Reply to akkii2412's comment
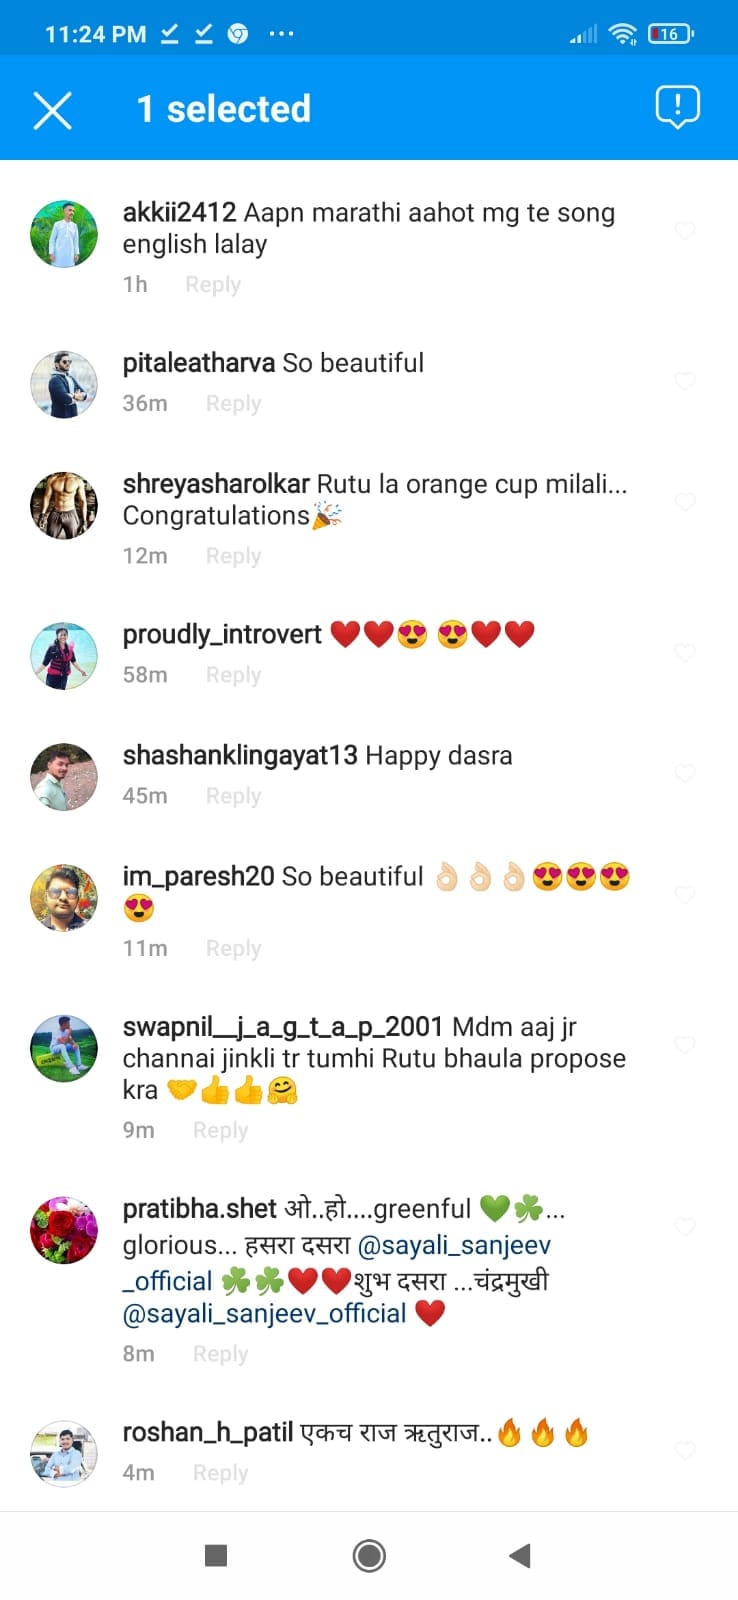This screenshot has height=1600, width=738. click(x=213, y=284)
